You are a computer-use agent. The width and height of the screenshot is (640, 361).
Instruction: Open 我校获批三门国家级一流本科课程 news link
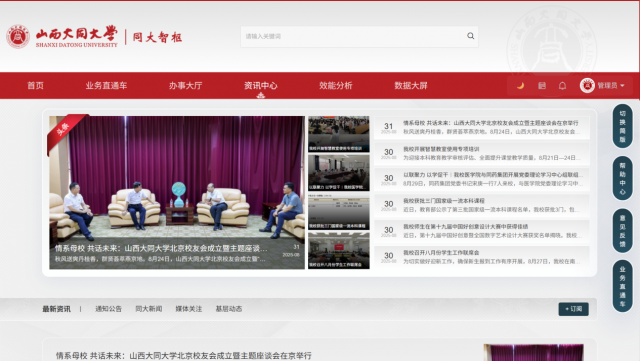[444, 201]
